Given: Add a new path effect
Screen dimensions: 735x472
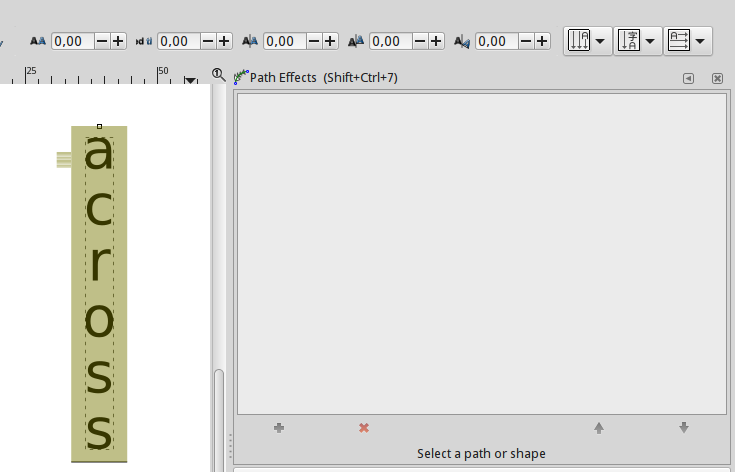Looking at the screenshot, I should click(278, 428).
